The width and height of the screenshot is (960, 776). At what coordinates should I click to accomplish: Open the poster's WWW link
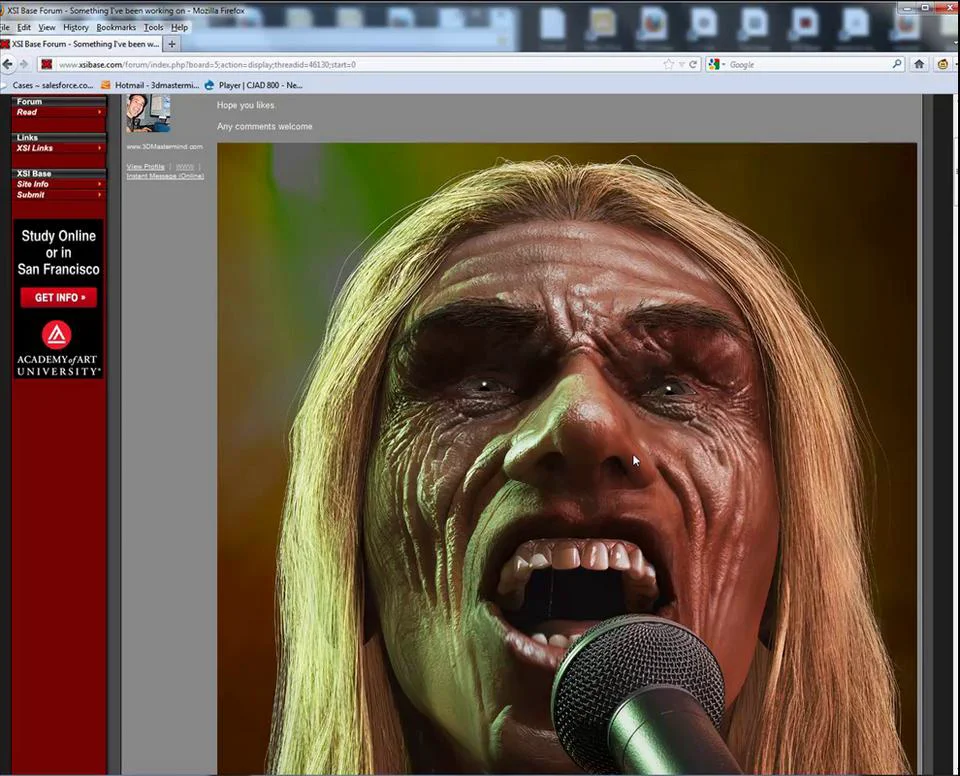pos(184,167)
